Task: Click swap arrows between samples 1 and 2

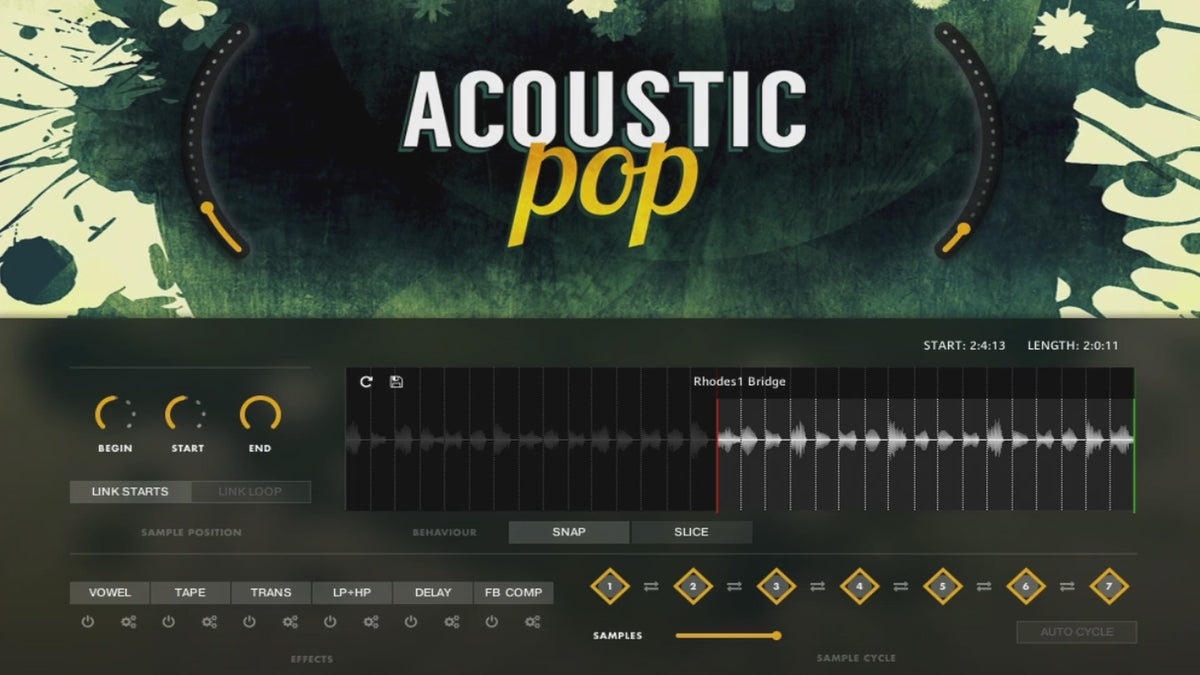Action: 651,587
